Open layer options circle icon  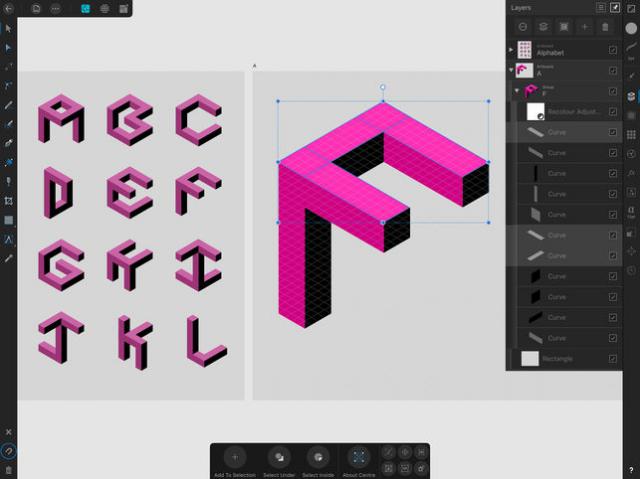tap(522, 27)
